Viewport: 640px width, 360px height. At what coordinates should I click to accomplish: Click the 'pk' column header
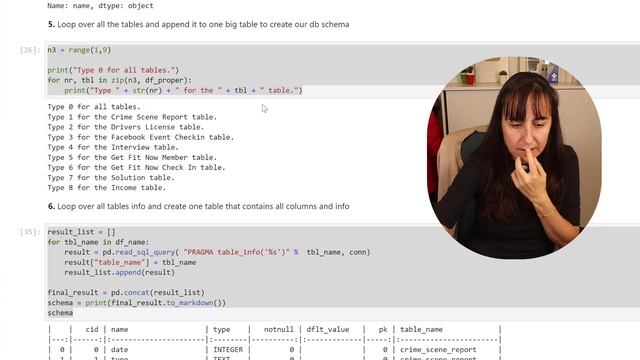383,329
